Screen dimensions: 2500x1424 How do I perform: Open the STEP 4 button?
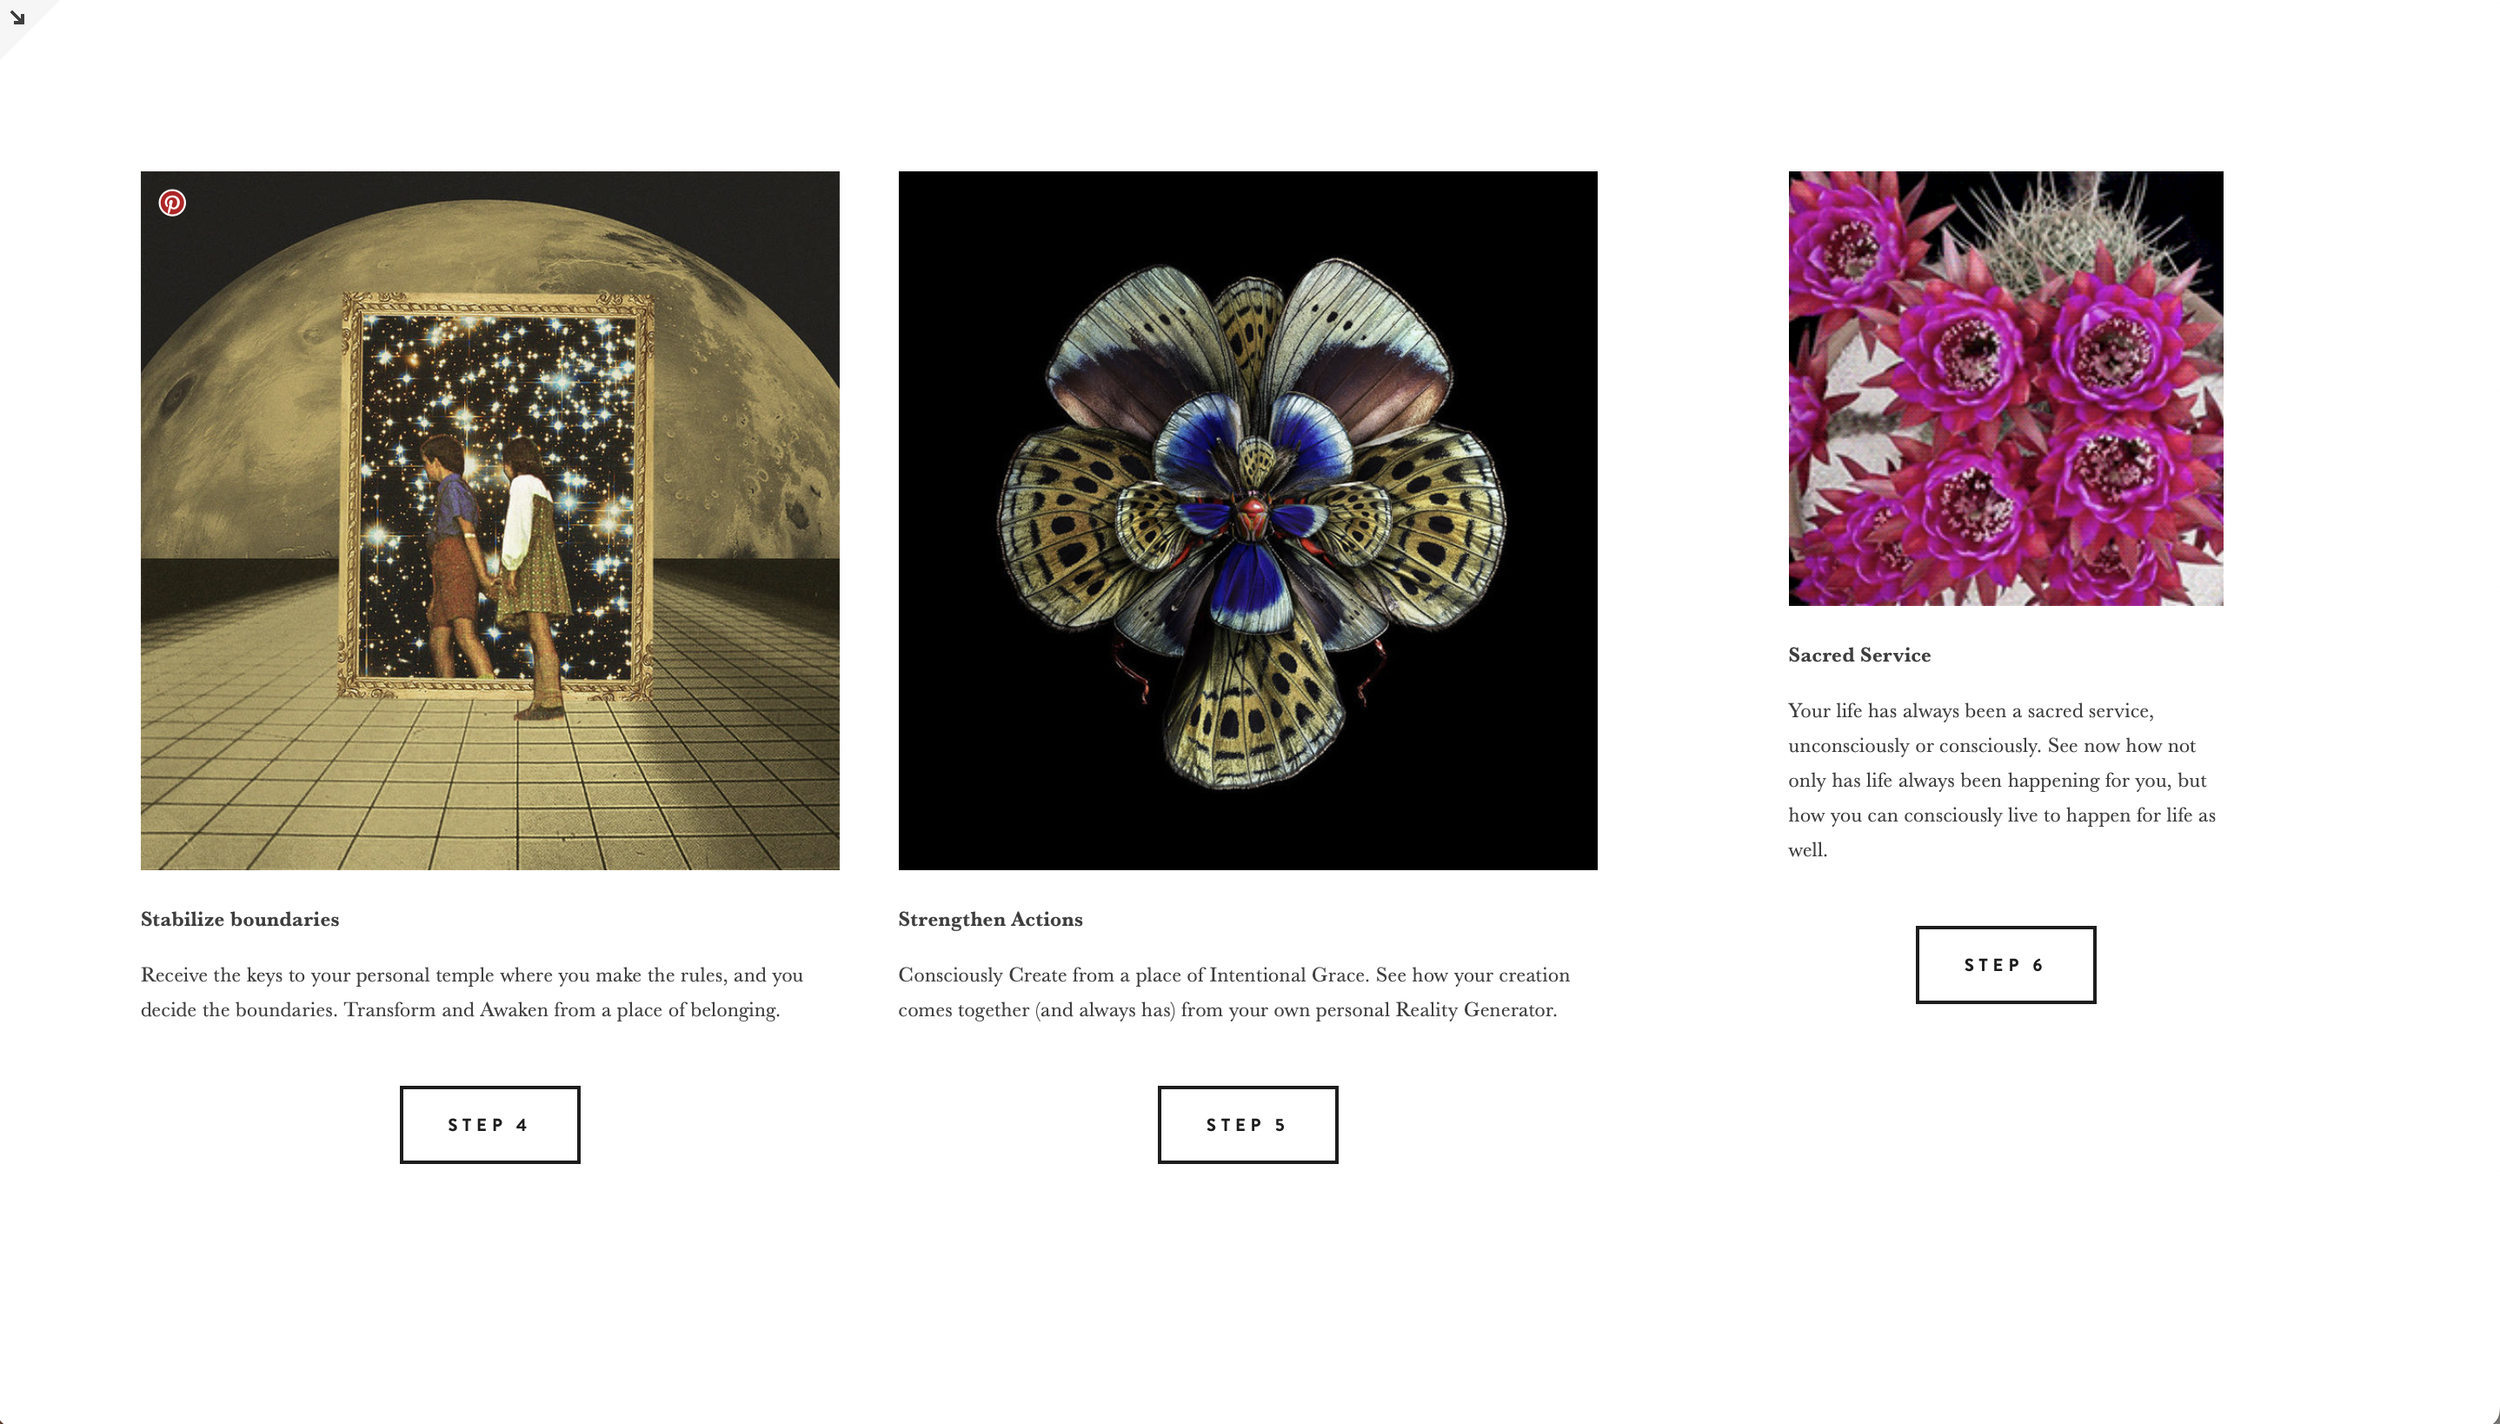[x=490, y=1125]
